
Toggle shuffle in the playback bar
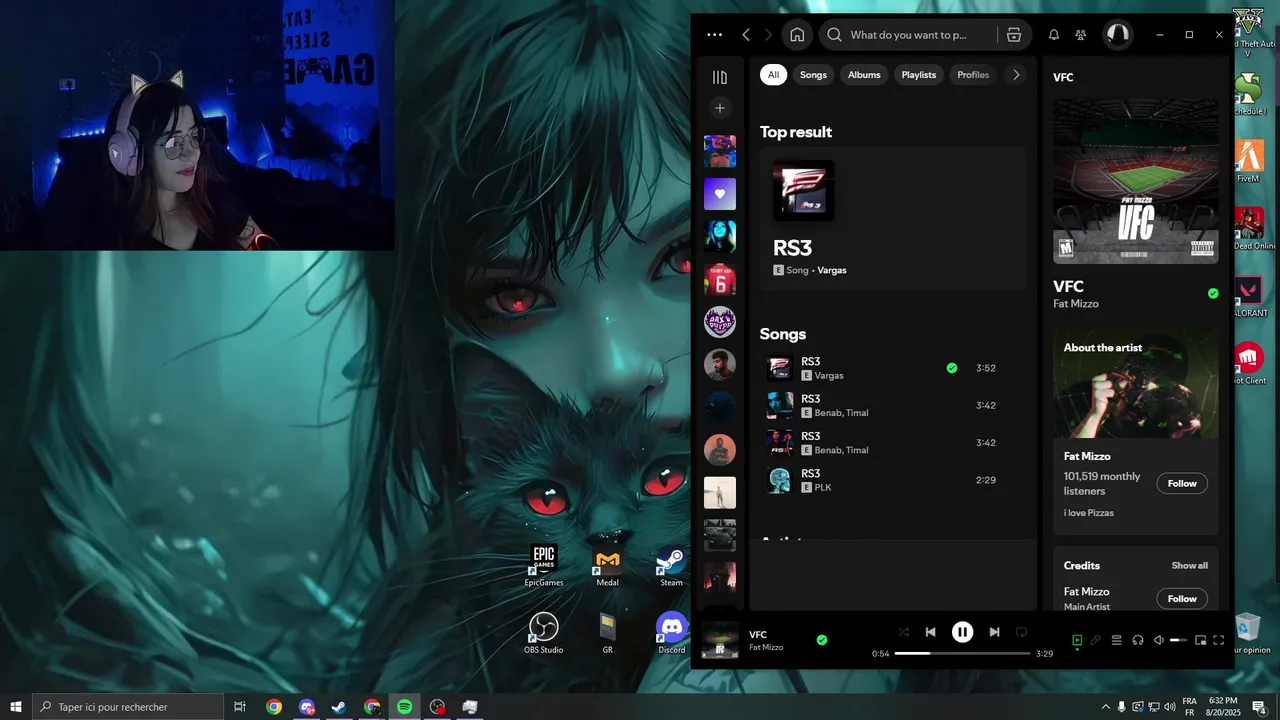(x=904, y=632)
